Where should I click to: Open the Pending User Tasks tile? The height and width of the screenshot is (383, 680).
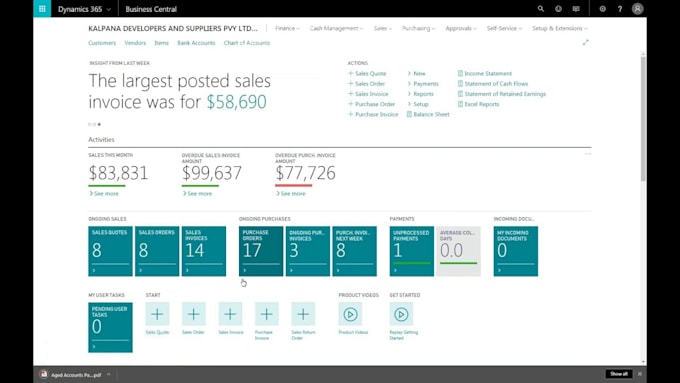point(110,327)
